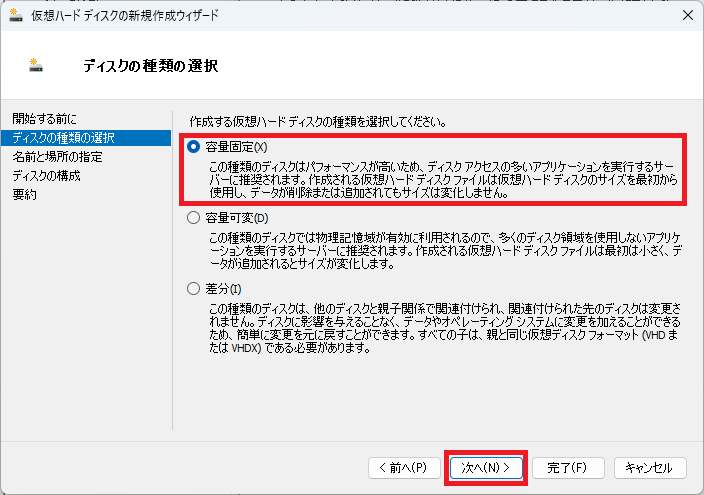Image resolution: width=704 pixels, height=495 pixels.
Task: Click the wizard disk icon in title bar
Action: 16,15
